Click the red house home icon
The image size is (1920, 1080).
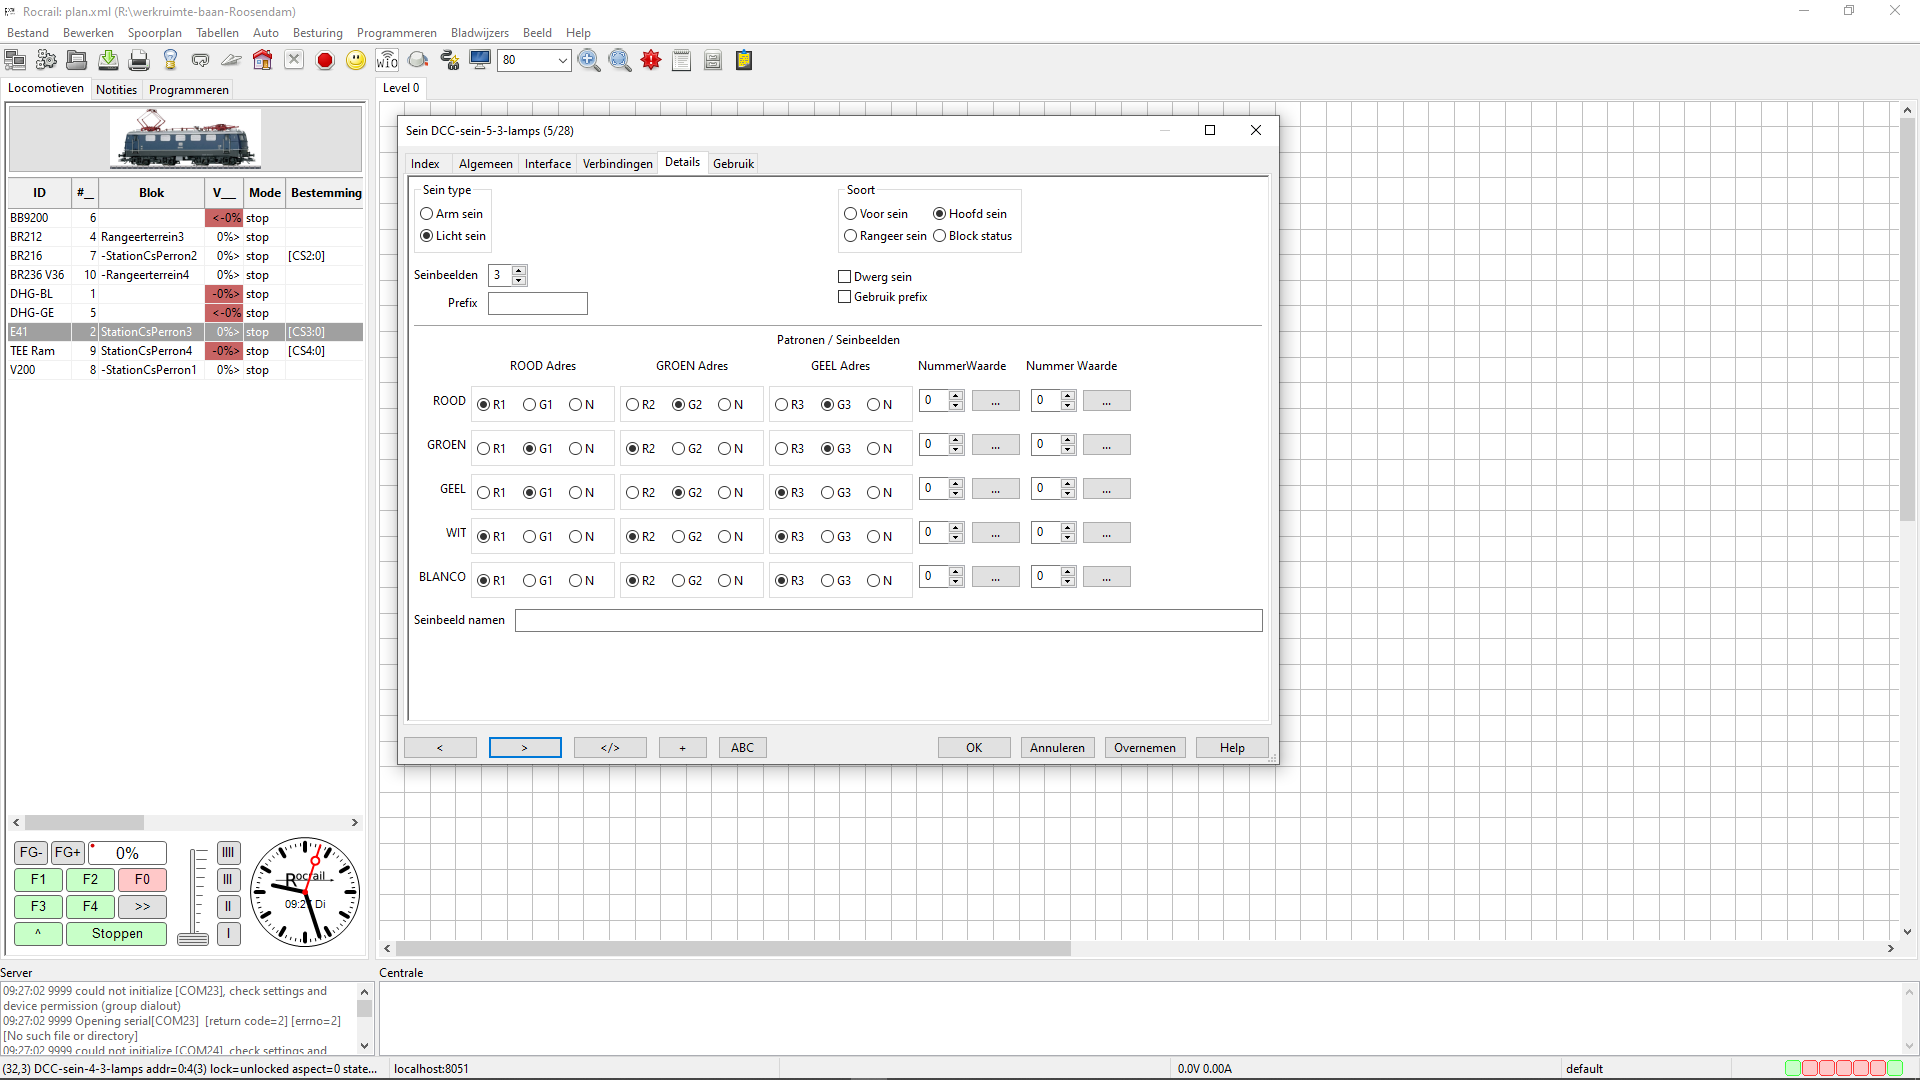262,61
